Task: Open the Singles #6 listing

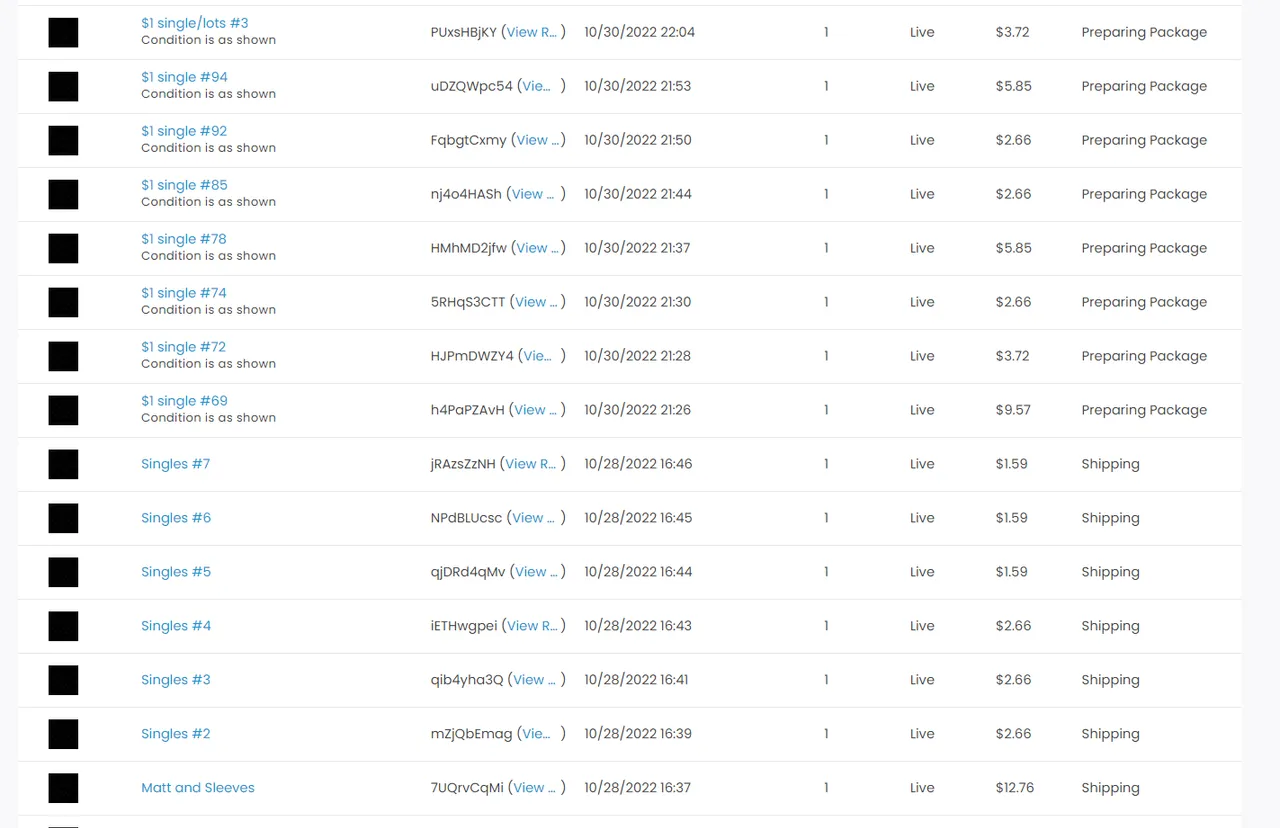Action: click(x=176, y=518)
